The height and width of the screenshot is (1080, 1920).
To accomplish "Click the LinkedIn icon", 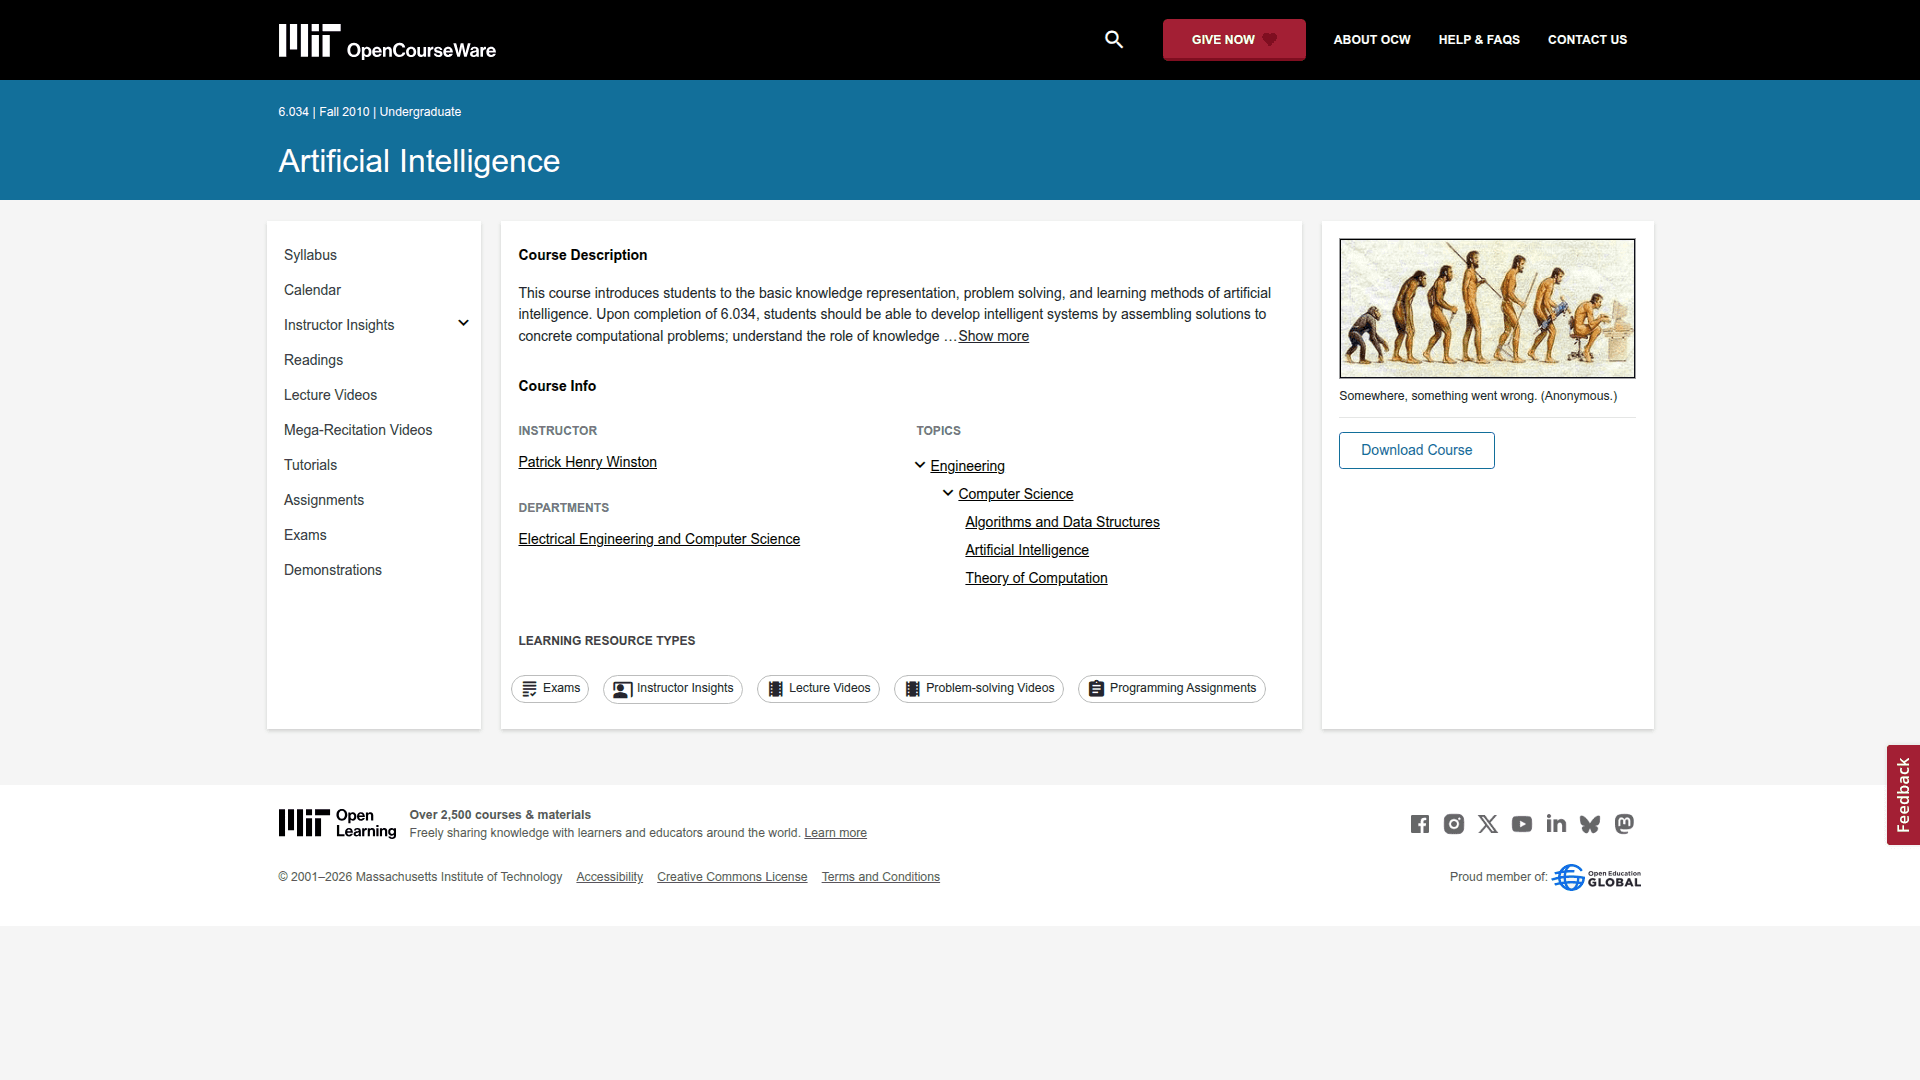I will pos(1556,824).
